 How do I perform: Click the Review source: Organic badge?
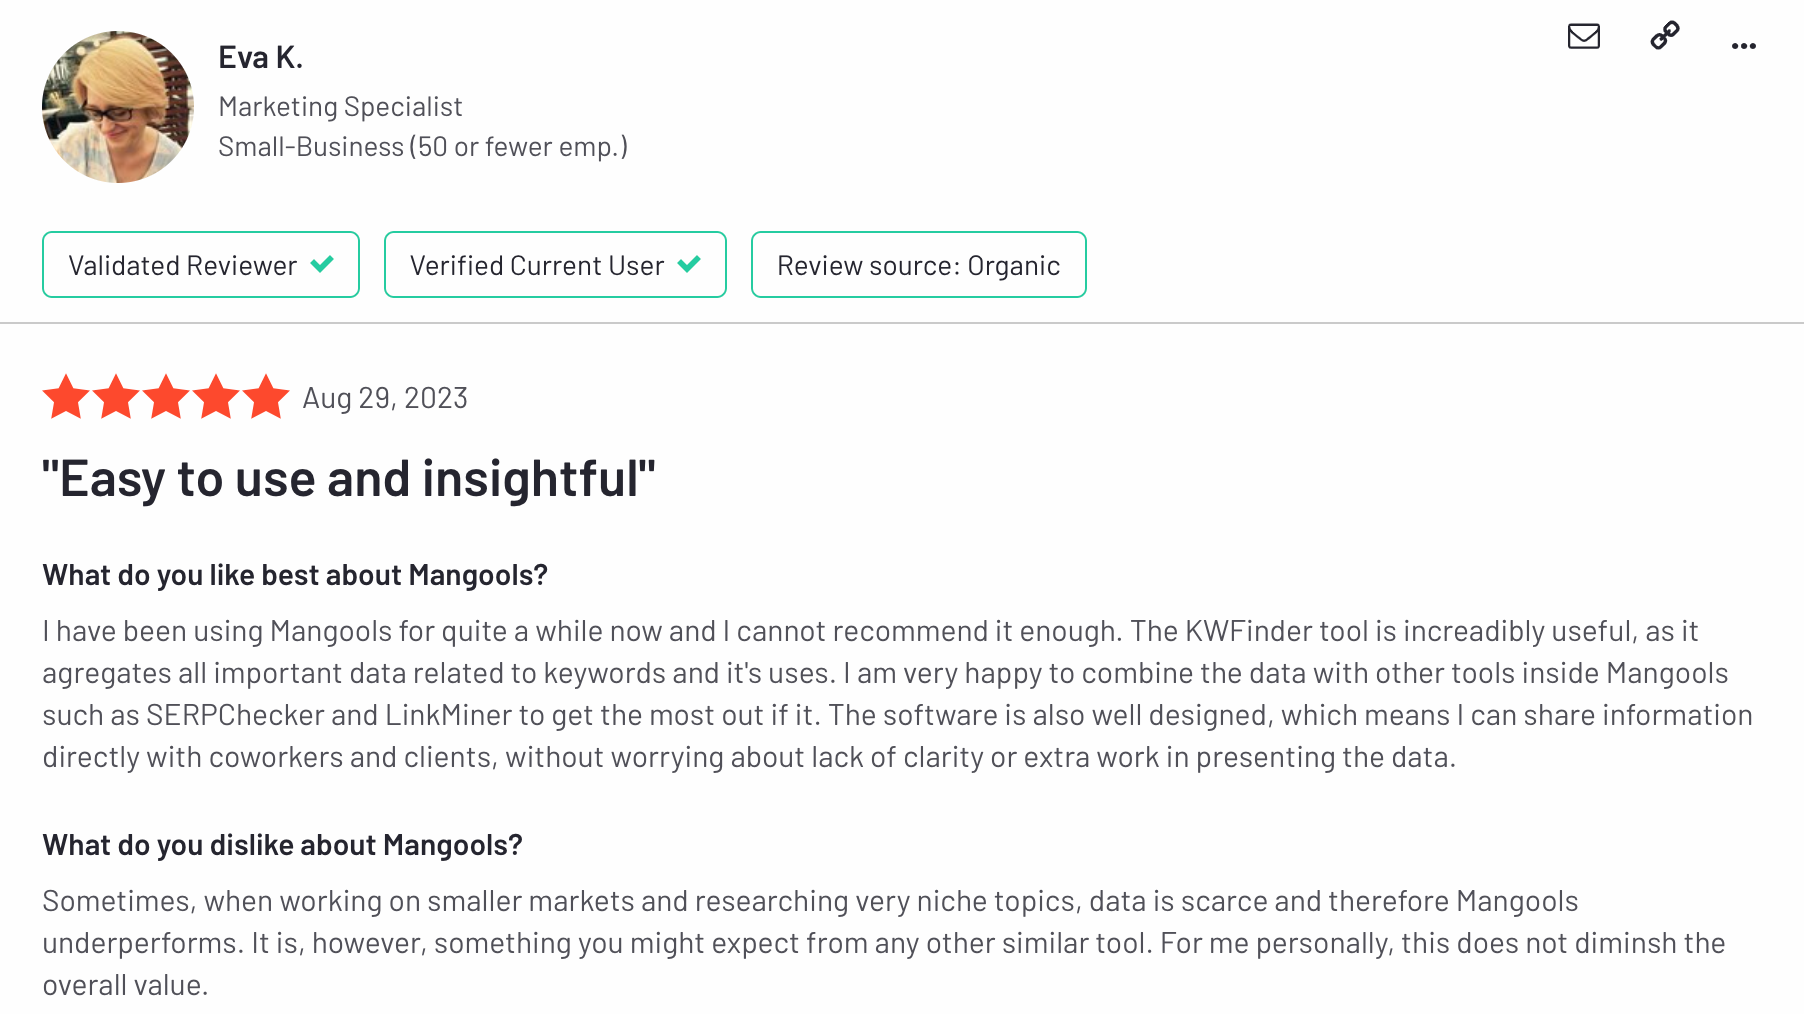pyautogui.click(x=919, y=265)
